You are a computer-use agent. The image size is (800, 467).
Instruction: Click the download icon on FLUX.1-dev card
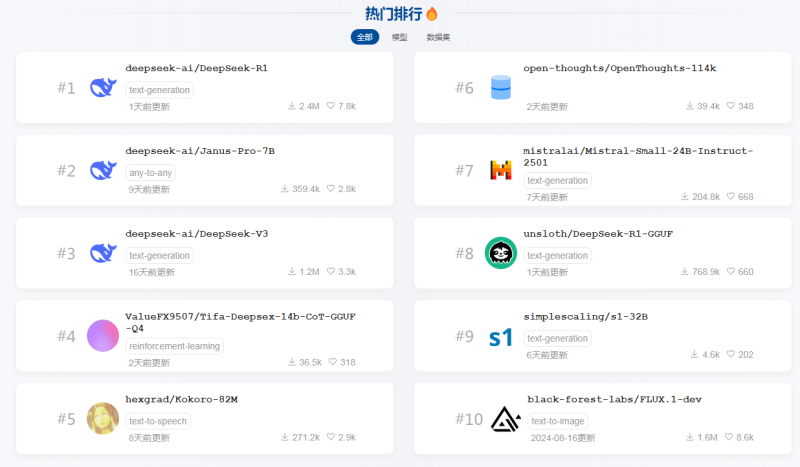(690, 438)
